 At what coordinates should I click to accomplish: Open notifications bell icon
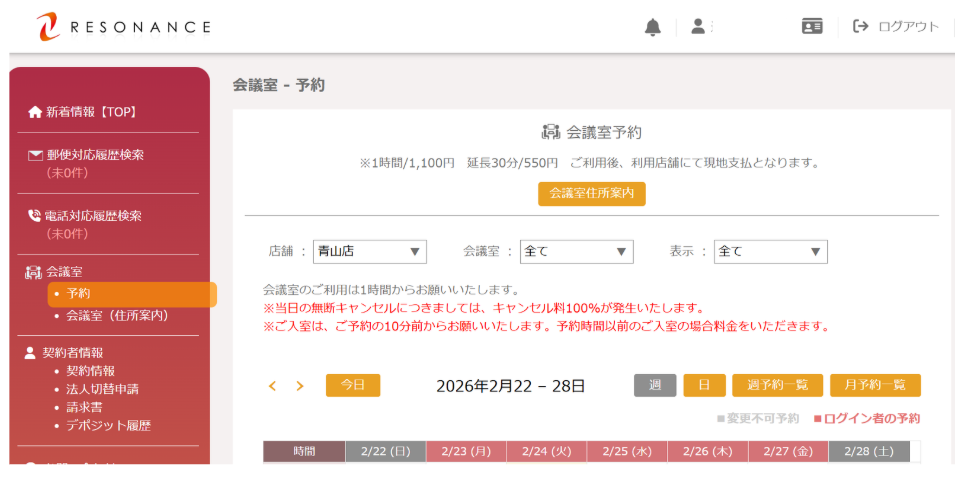tap(653, 27)
